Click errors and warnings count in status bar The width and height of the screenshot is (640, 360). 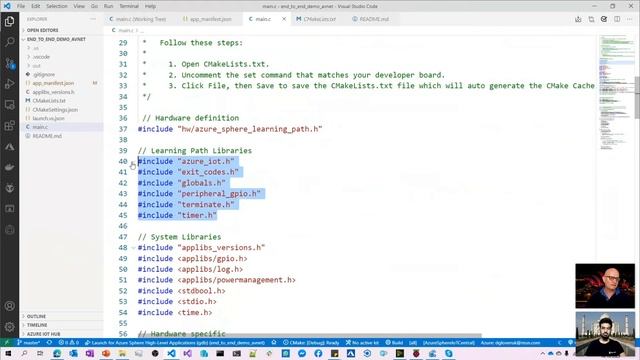69,342
